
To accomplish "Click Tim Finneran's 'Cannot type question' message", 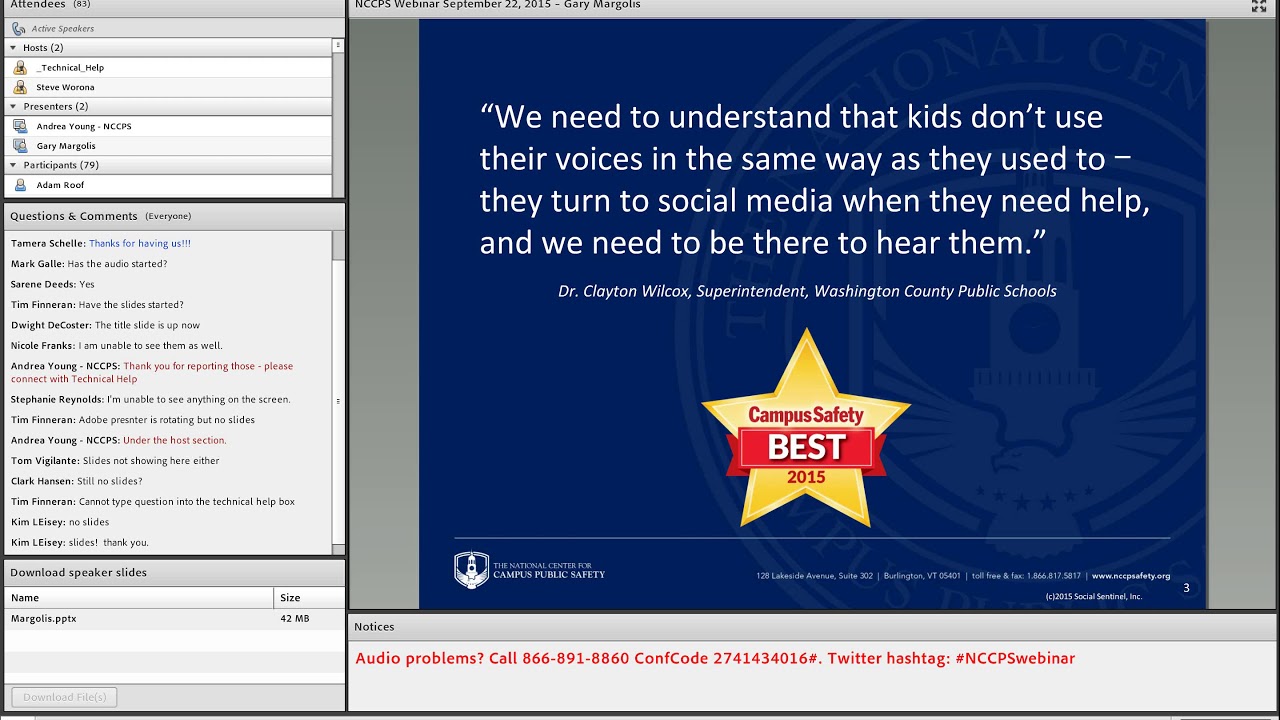I will (x=153, y=502).
